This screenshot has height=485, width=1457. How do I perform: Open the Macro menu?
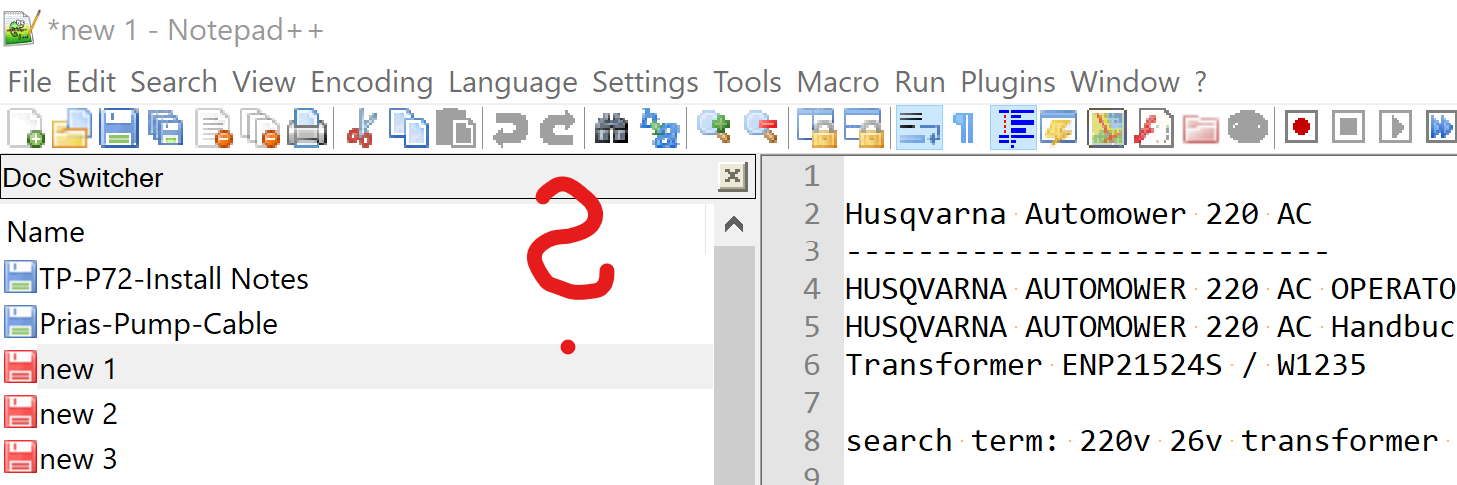pyautogui.click(x=838, y=82)
